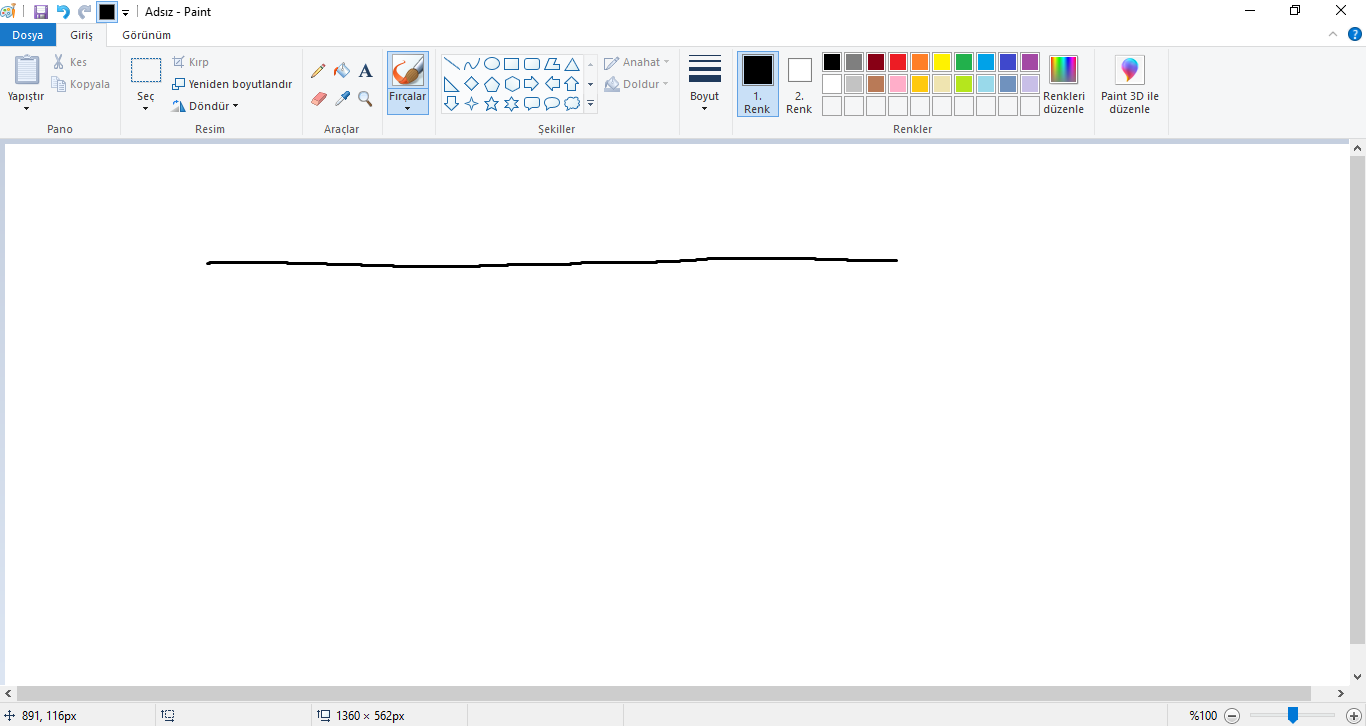This screenshot has width=1366, height=726.
Task: Collapse the ribbon with the chevron
Action: coord(1333,34)
